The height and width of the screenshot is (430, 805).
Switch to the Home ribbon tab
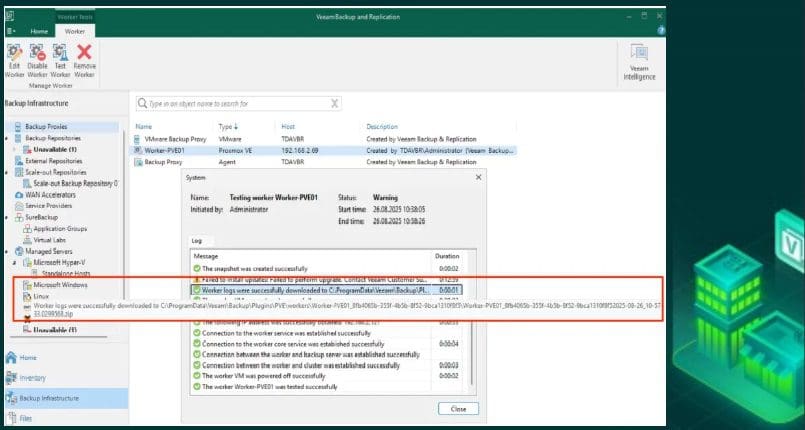pos(39,31)
